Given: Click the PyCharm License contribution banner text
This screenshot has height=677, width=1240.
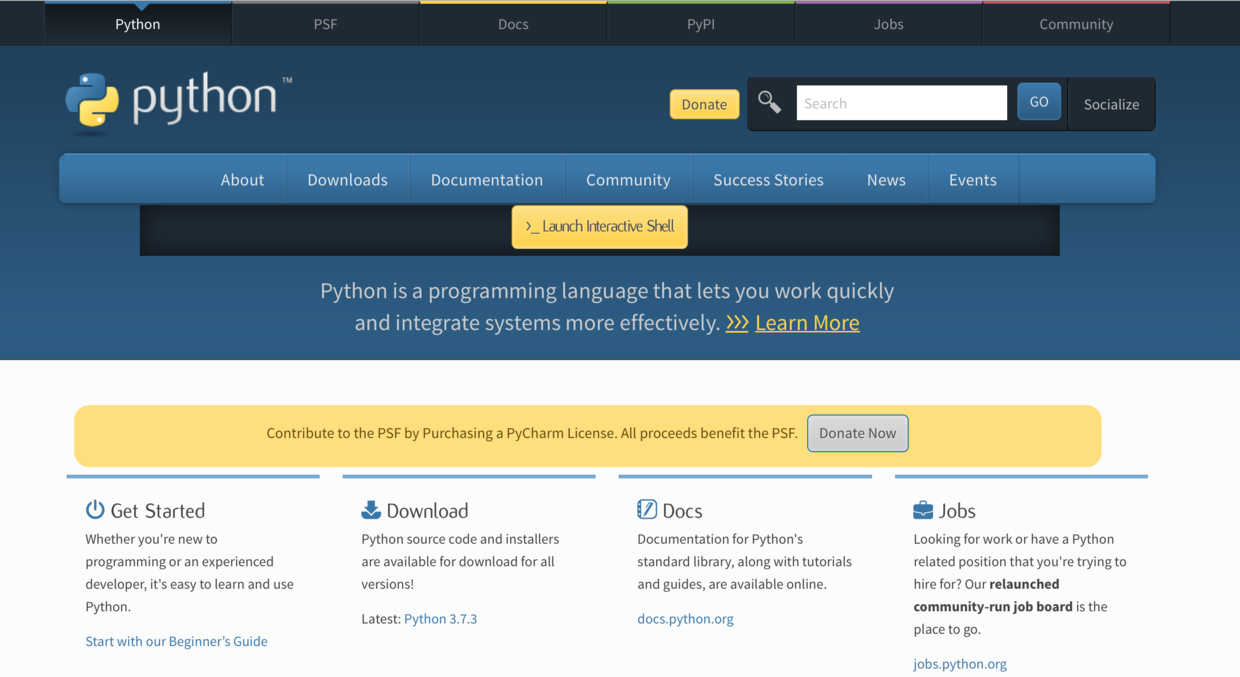Looking at the screenshot, I should [x=532, y=433].
